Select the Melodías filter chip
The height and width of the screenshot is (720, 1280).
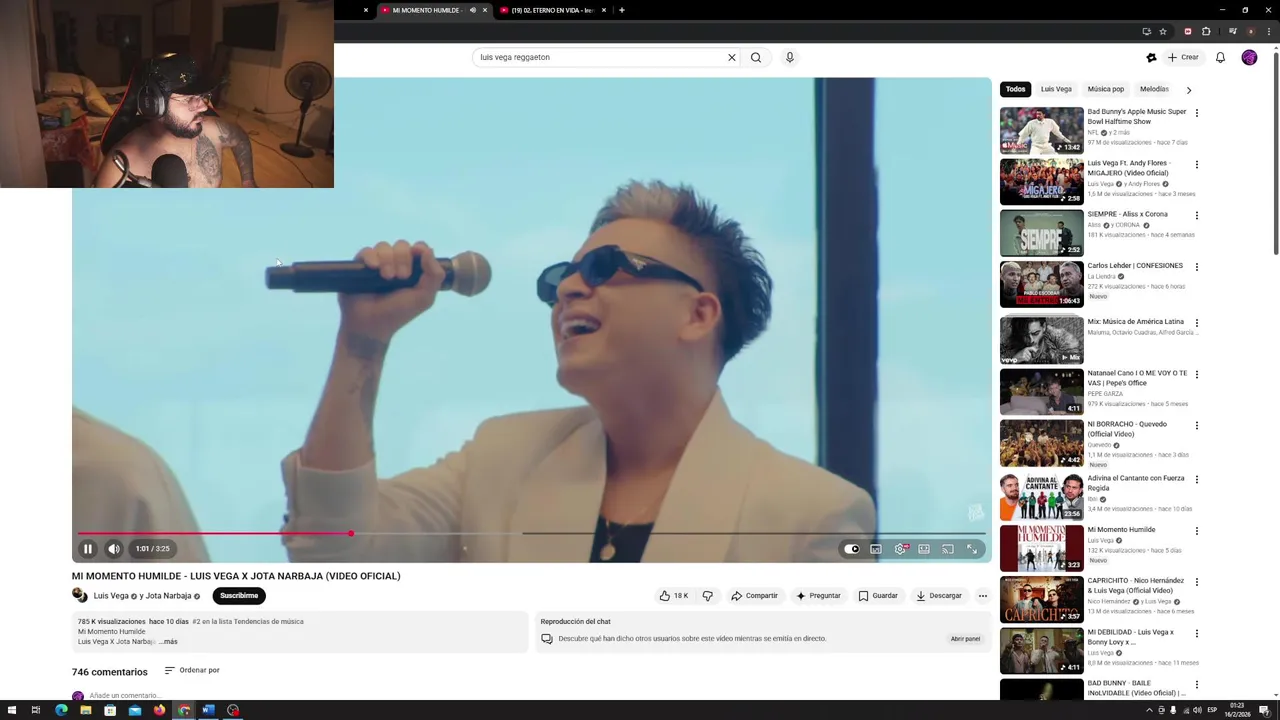[x=1154, y=89]
